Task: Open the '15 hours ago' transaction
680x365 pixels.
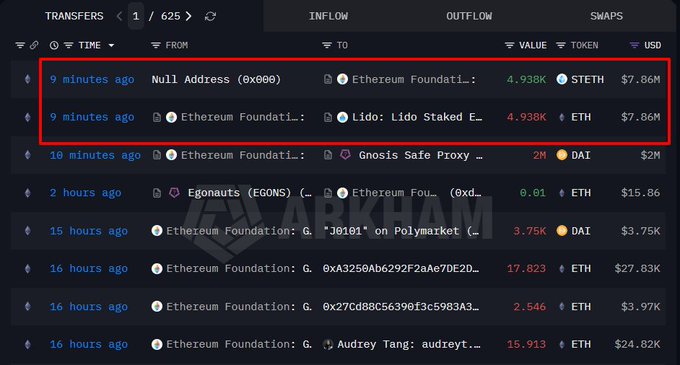Action: [x=88, y=231]
